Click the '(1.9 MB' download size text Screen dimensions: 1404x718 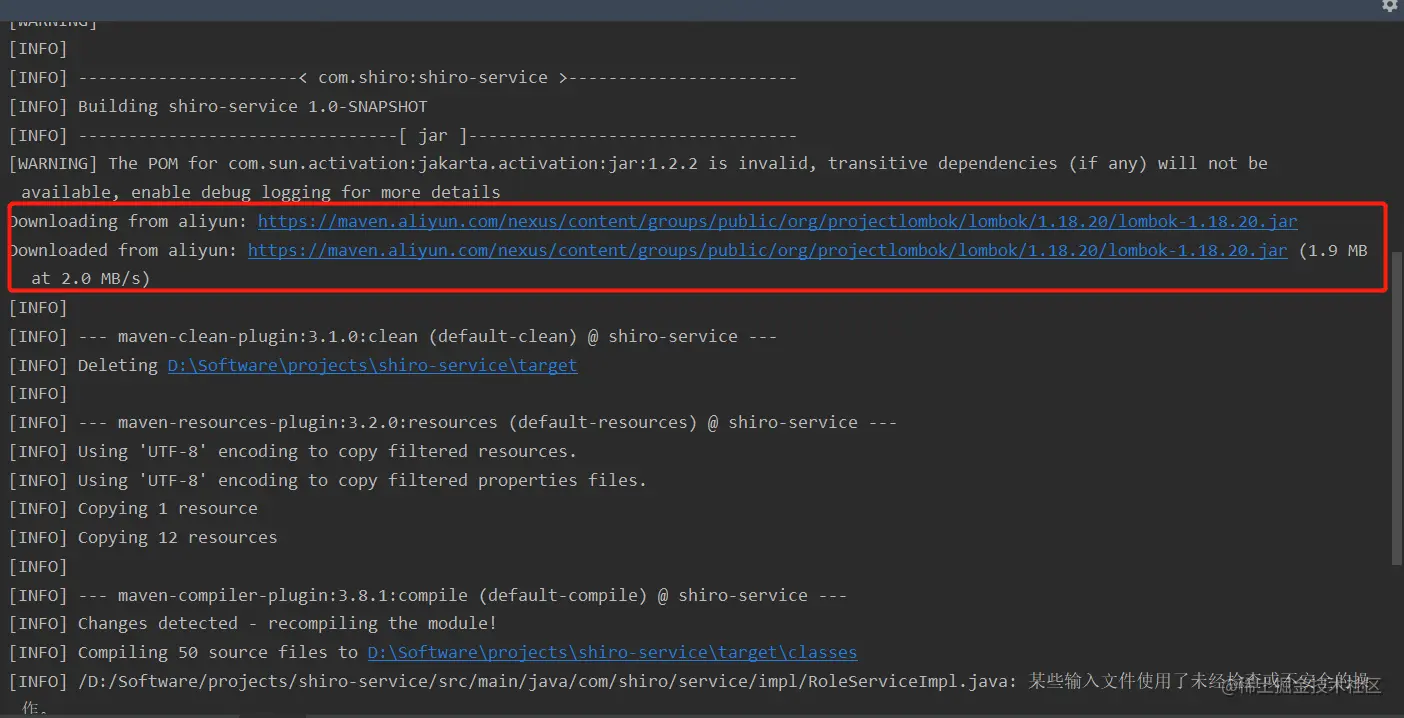[x=1333, y=250]
